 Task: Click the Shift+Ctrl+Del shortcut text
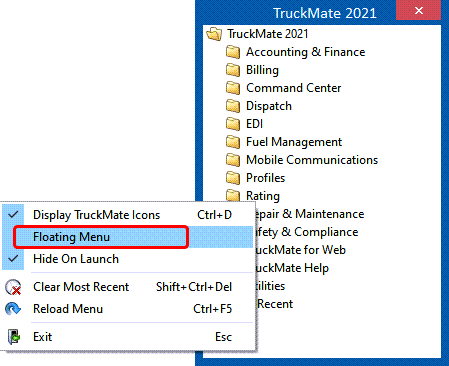click(194, 287)
